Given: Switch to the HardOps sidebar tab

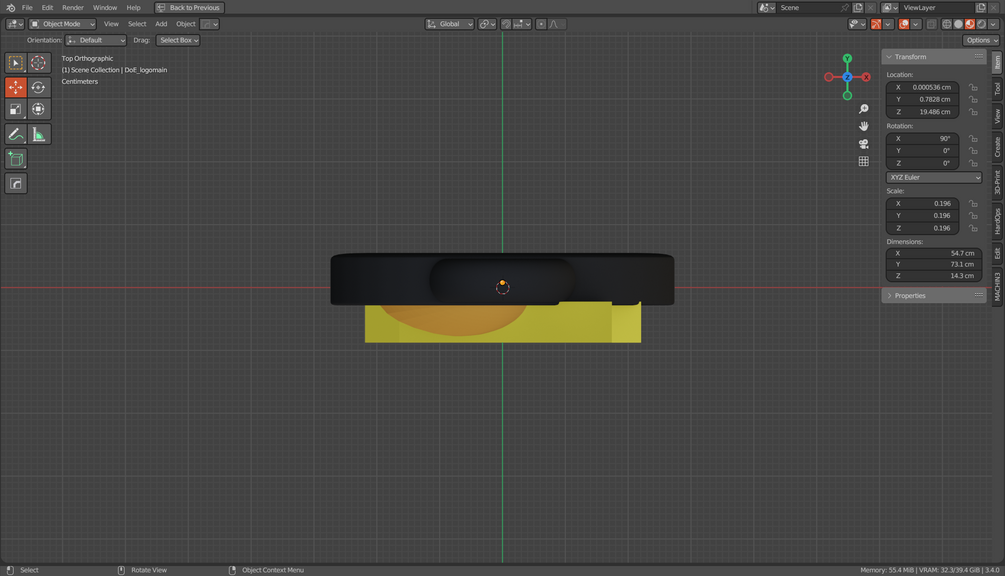Looking at the screenshot, I should (997, 220).
